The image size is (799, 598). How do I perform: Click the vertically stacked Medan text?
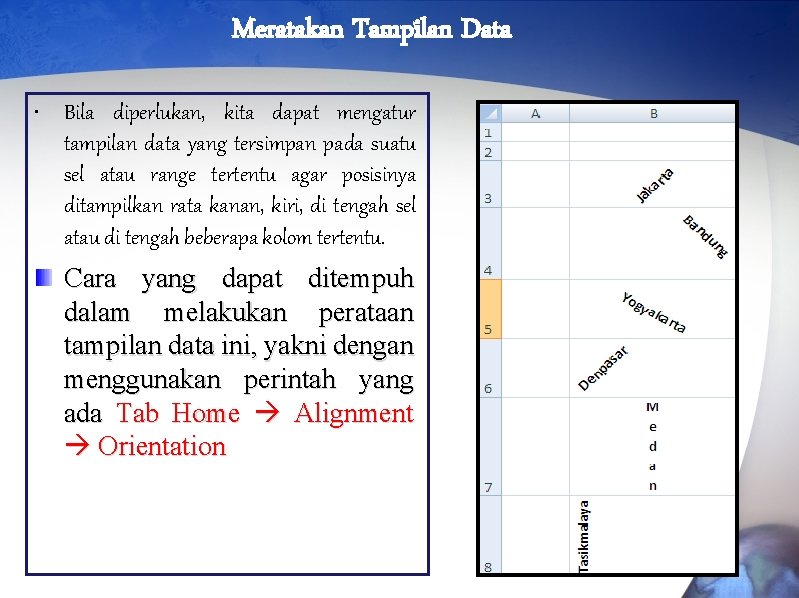coord(652,446)
